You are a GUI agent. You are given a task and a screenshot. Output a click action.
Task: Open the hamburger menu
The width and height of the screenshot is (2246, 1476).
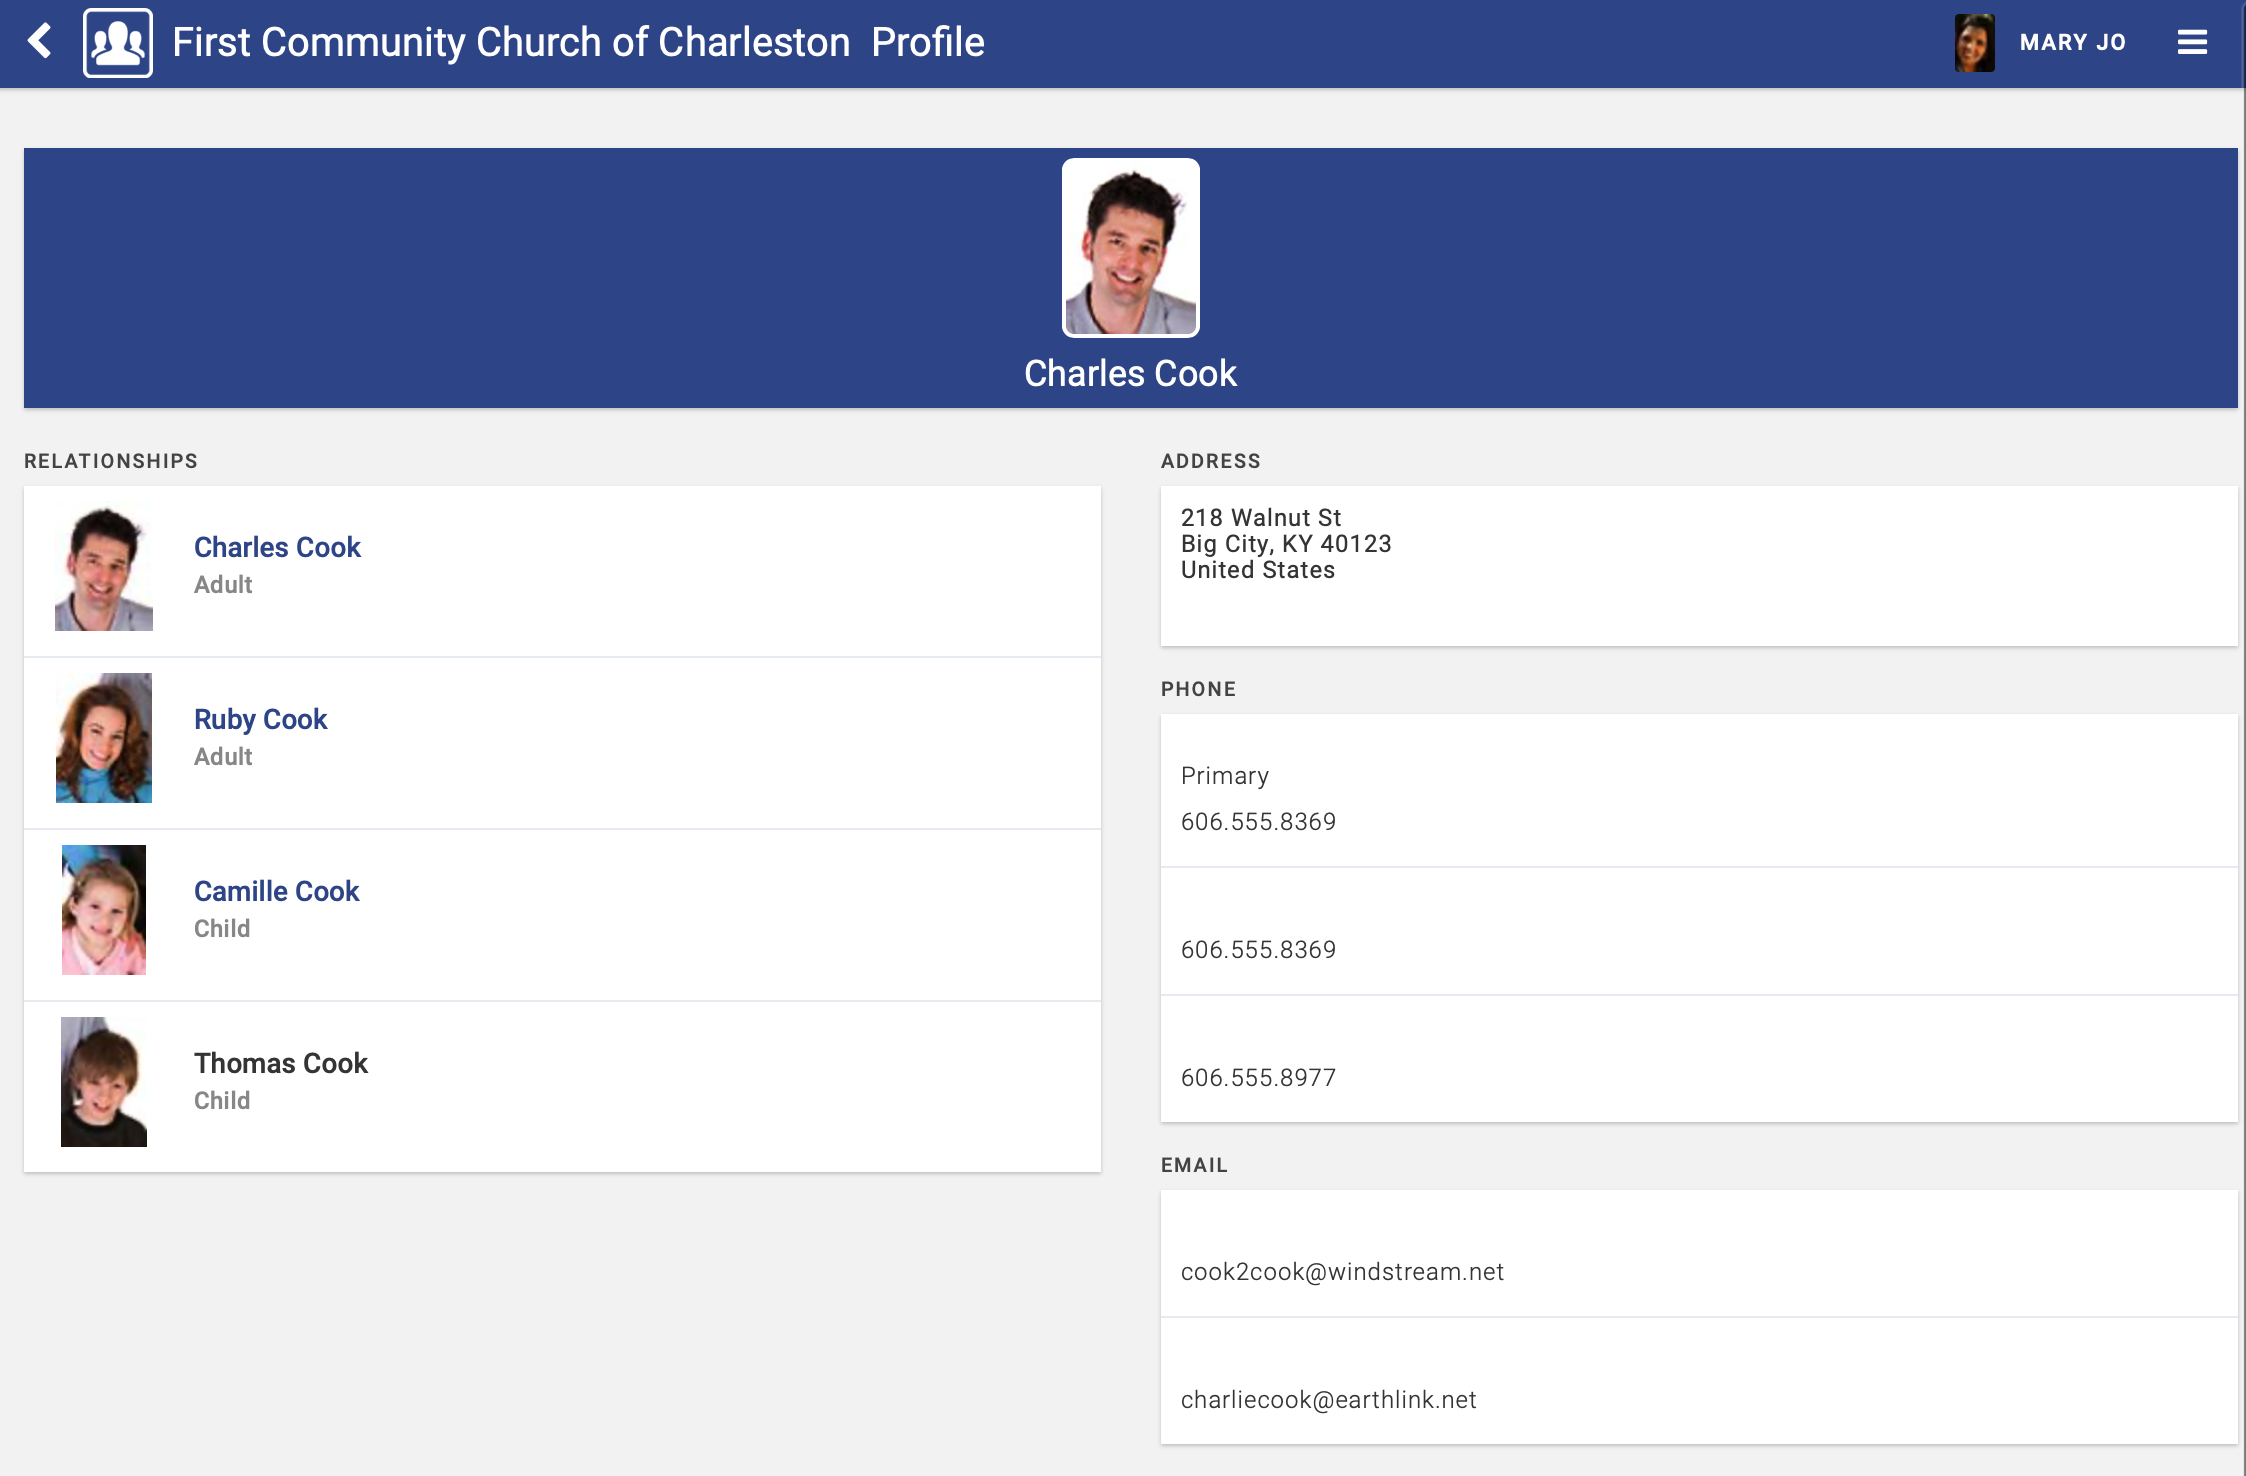tap(2192, 42)
